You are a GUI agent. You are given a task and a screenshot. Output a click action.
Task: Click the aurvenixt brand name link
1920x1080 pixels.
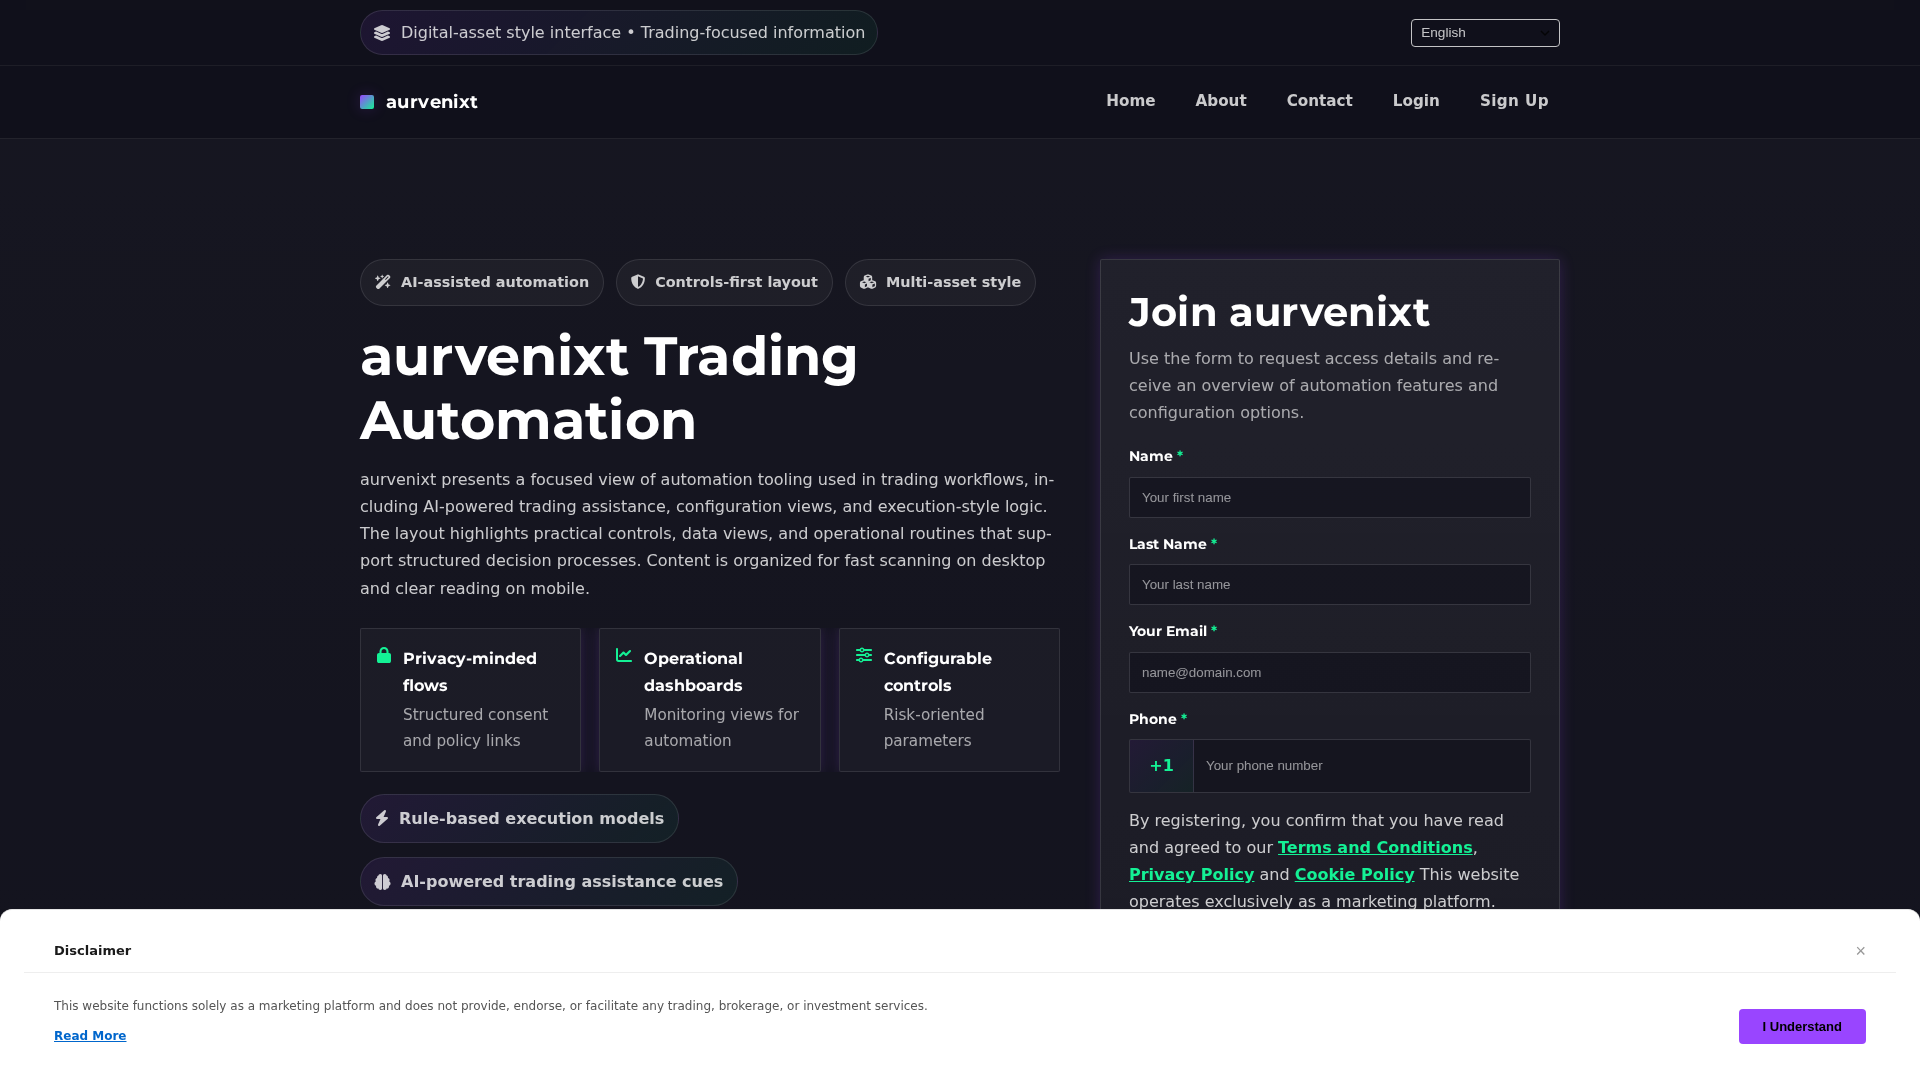[431, 102]
